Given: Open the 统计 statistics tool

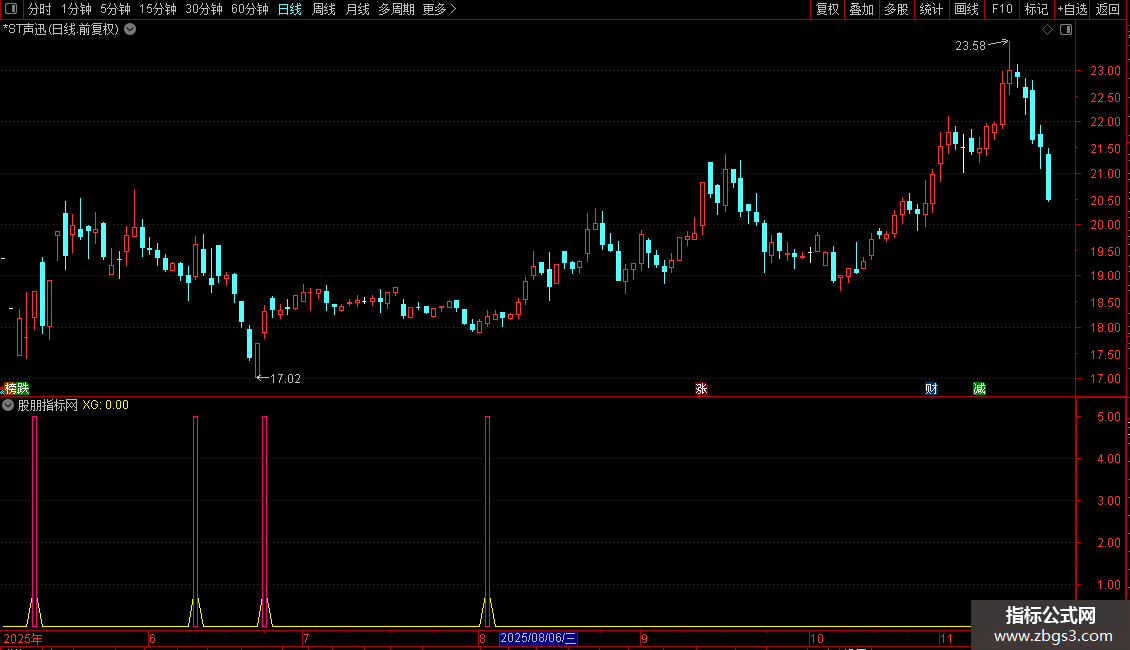Looking at the screenshot, I should point(931,9).
